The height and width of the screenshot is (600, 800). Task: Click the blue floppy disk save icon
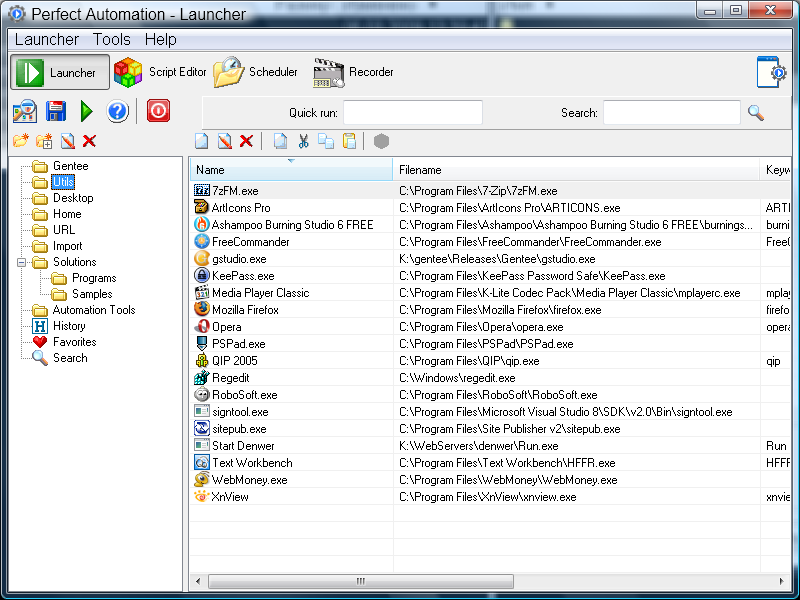point(56,111)
